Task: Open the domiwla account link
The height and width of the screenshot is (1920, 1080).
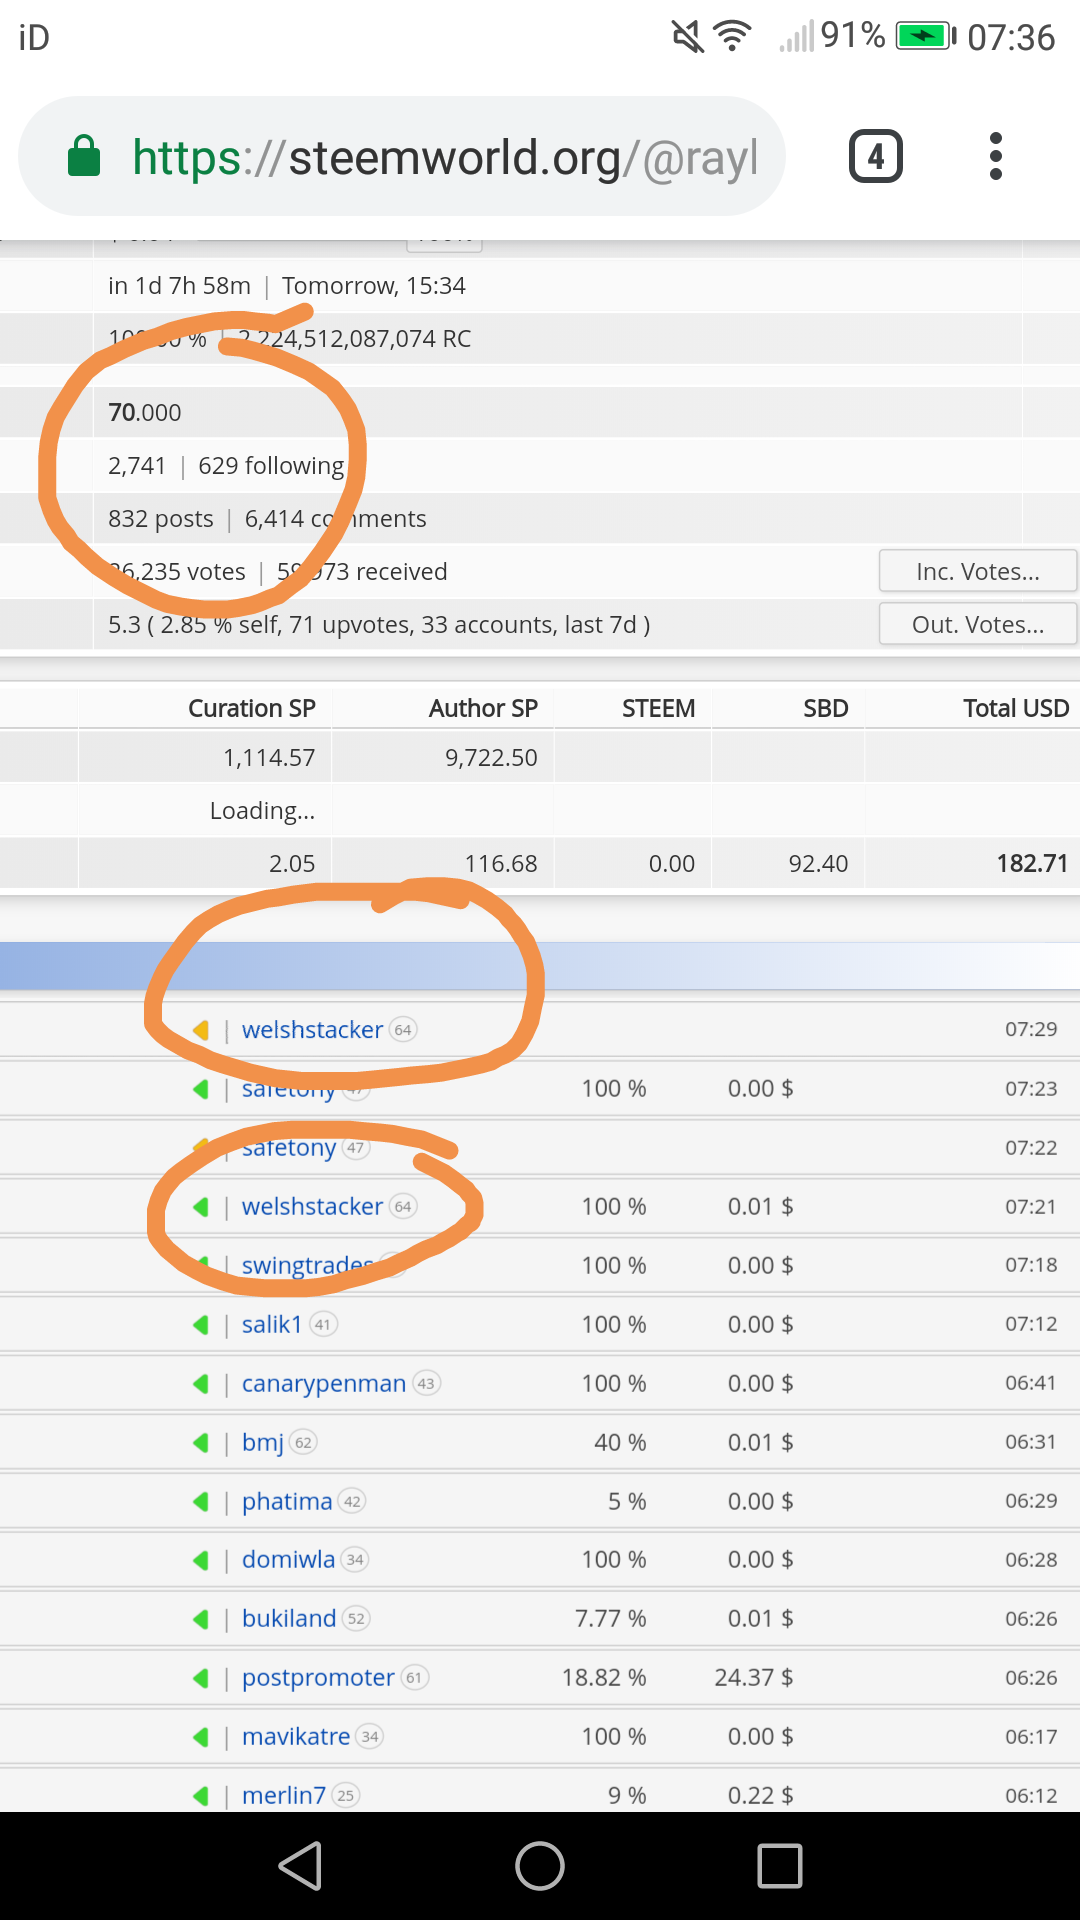Action: pyautogui.click(x=289, y=1559)
